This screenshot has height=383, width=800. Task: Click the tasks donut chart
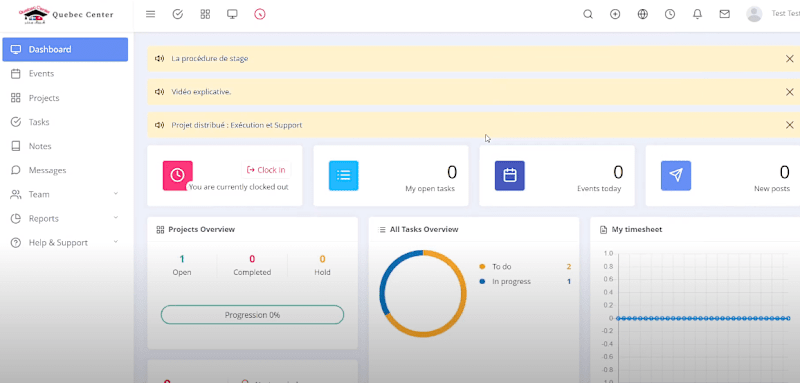tap(423, 293)
